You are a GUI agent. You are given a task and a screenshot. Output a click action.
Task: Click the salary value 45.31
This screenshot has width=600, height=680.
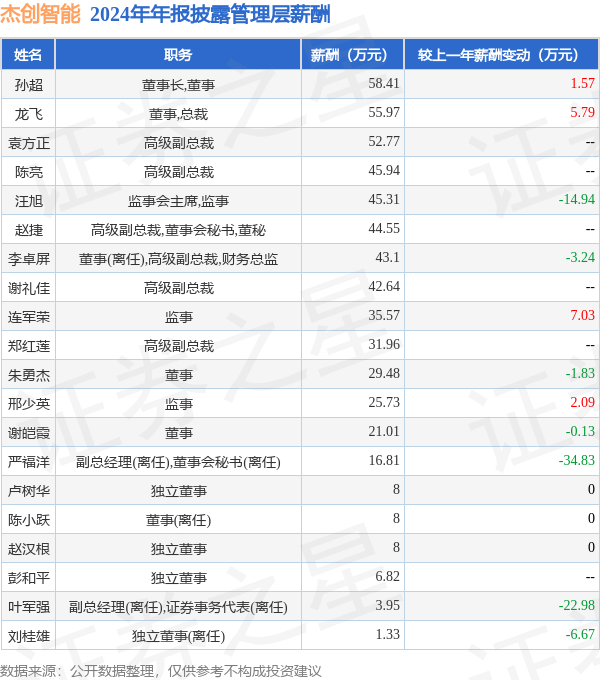(x=384, y=199)
